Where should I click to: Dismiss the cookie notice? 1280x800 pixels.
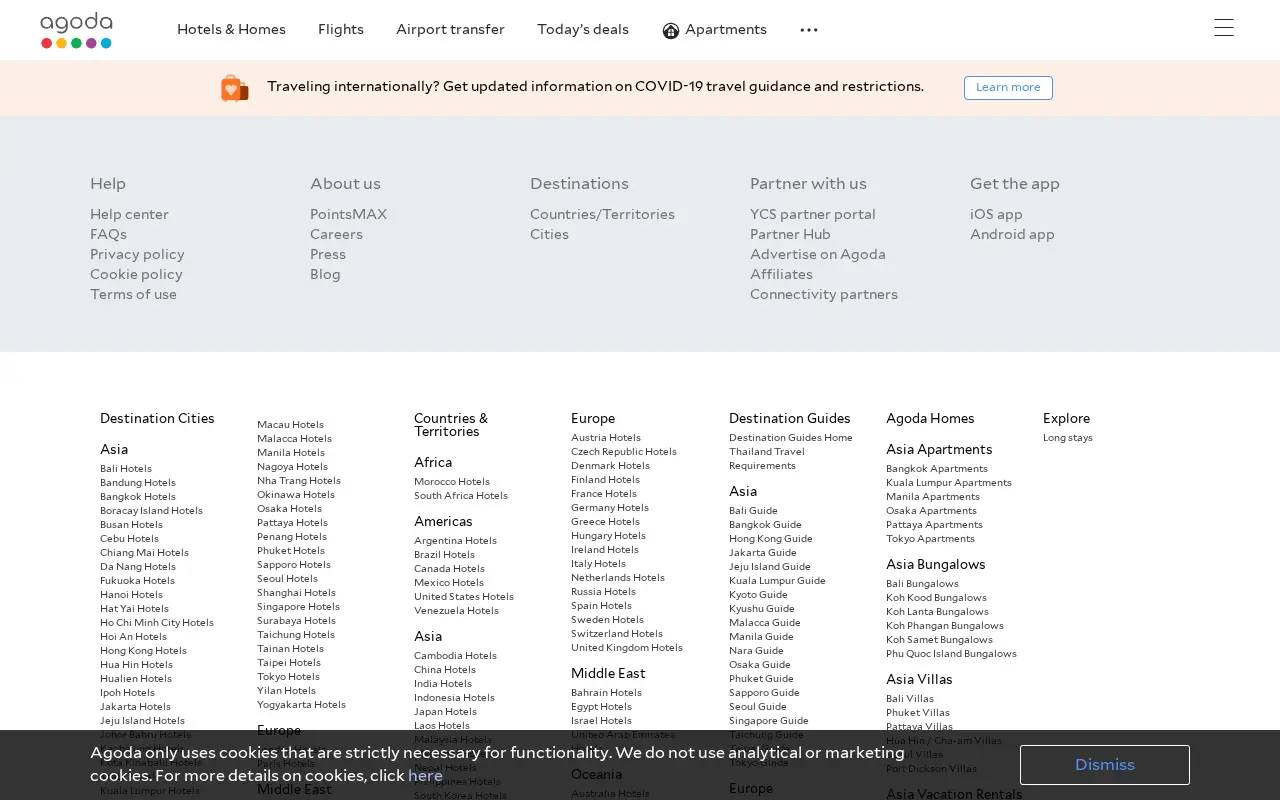(x=1105, y=765)
